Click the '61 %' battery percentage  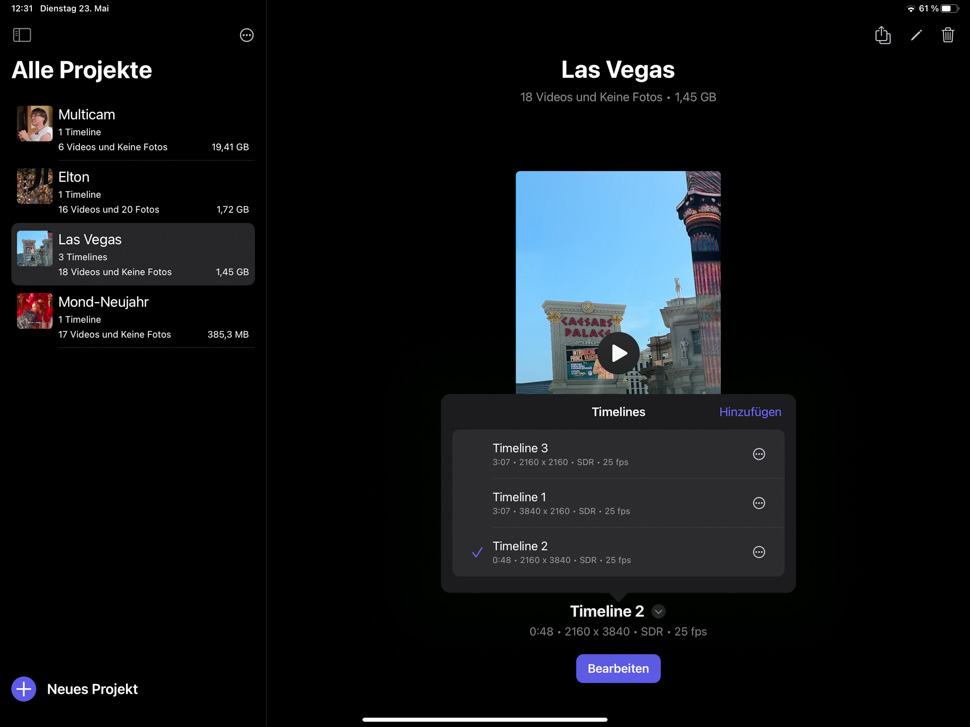pyautogui.click(x=928, y=9)
